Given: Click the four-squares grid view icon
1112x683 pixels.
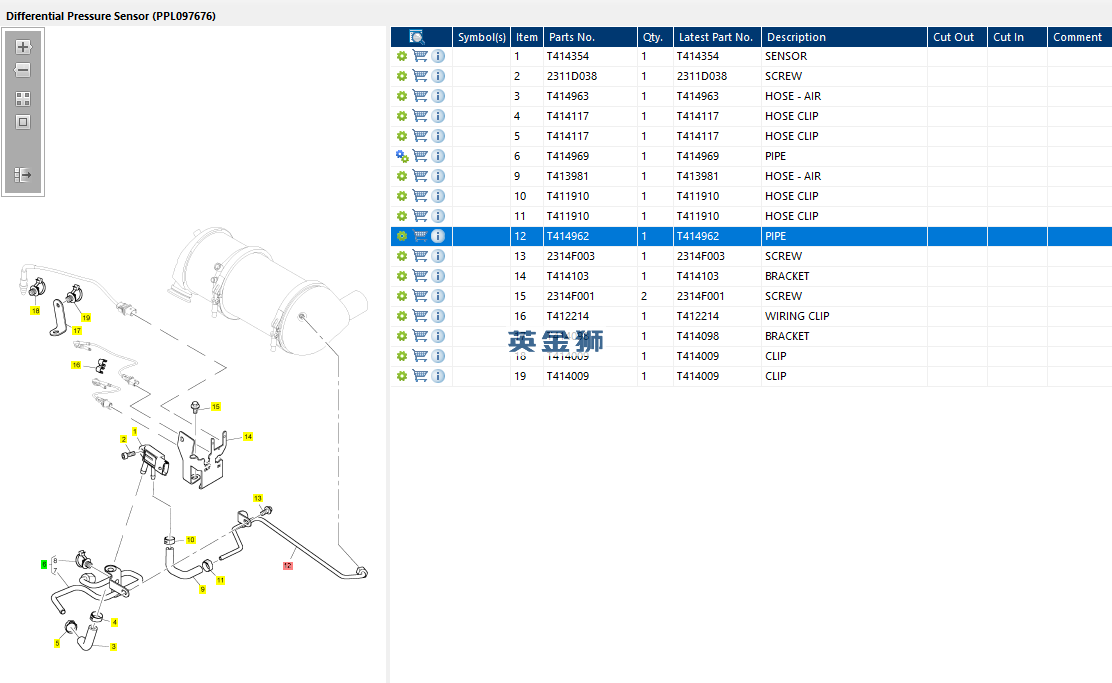Looking at the screenshot, I should [x=23, y=99].
